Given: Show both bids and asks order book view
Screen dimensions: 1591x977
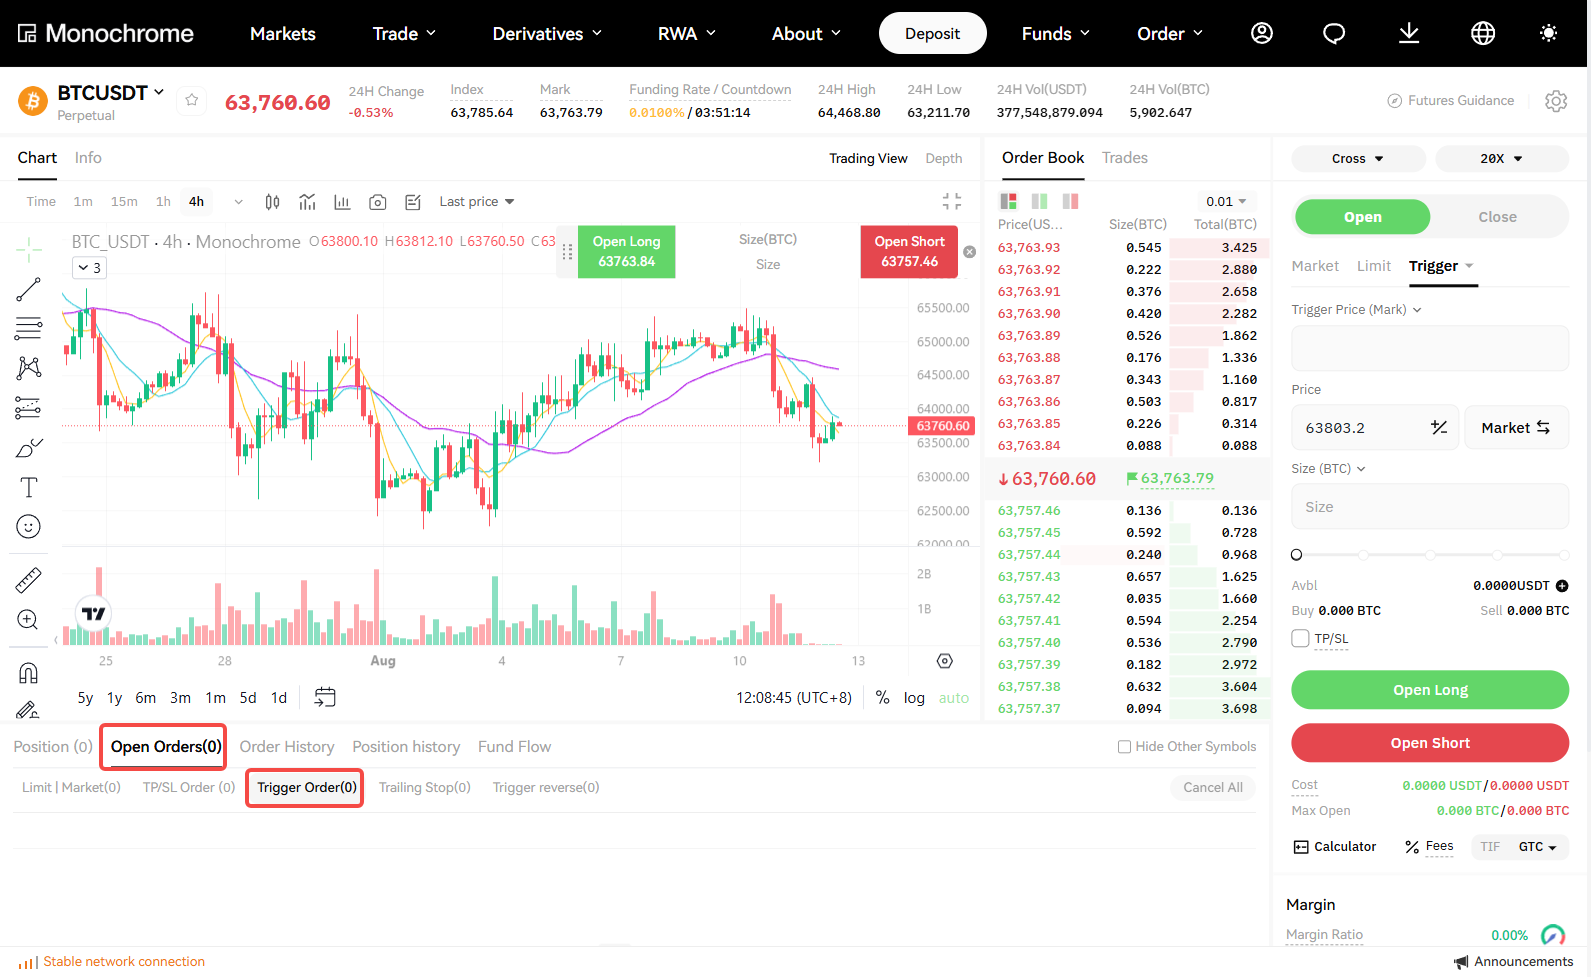Looking at the screenshot, I should tap(1008, 201).
